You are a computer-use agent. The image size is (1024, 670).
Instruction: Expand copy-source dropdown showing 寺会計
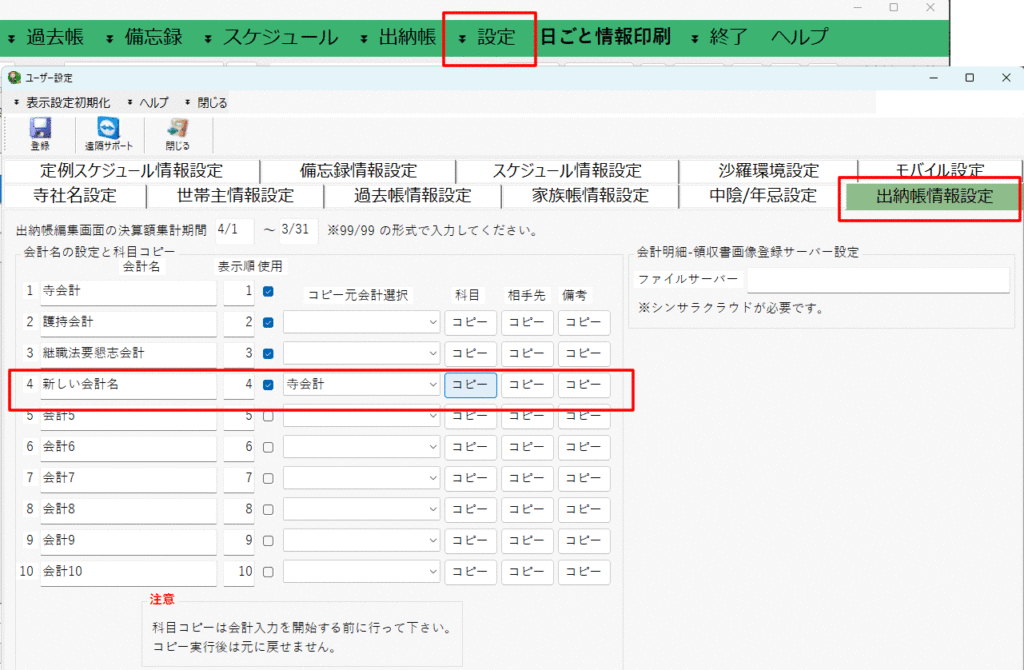361,385
